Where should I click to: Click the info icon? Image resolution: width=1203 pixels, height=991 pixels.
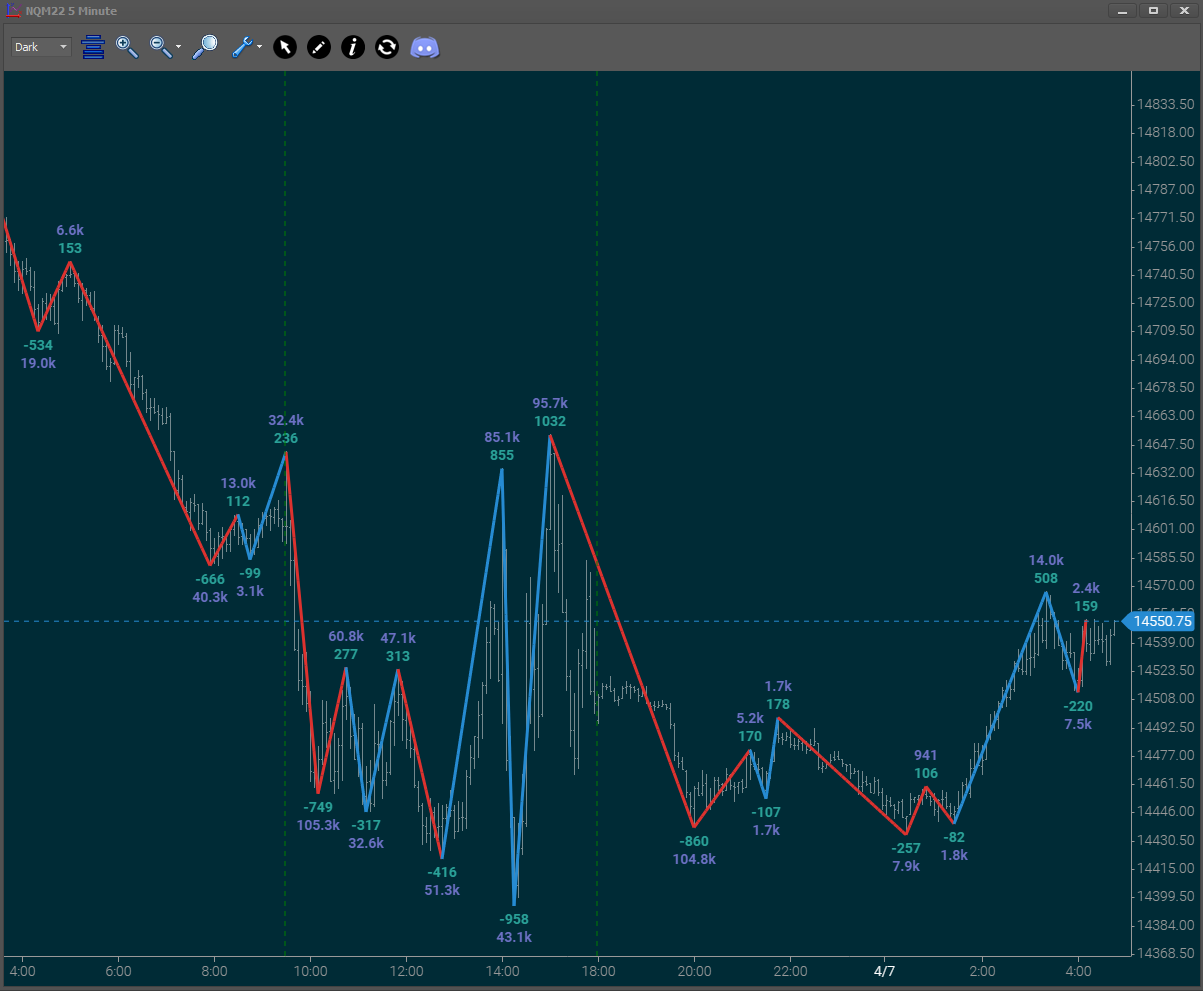(353, 47)
